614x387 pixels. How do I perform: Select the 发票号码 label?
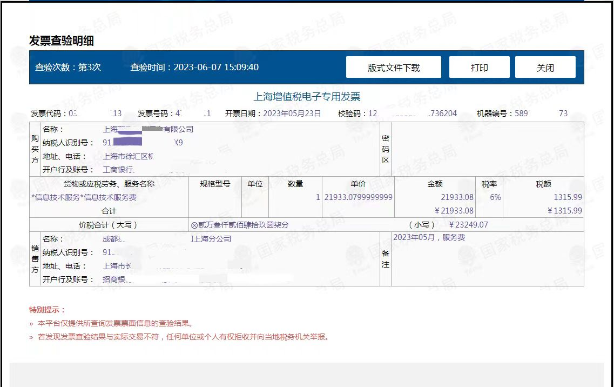coord(155,114)
